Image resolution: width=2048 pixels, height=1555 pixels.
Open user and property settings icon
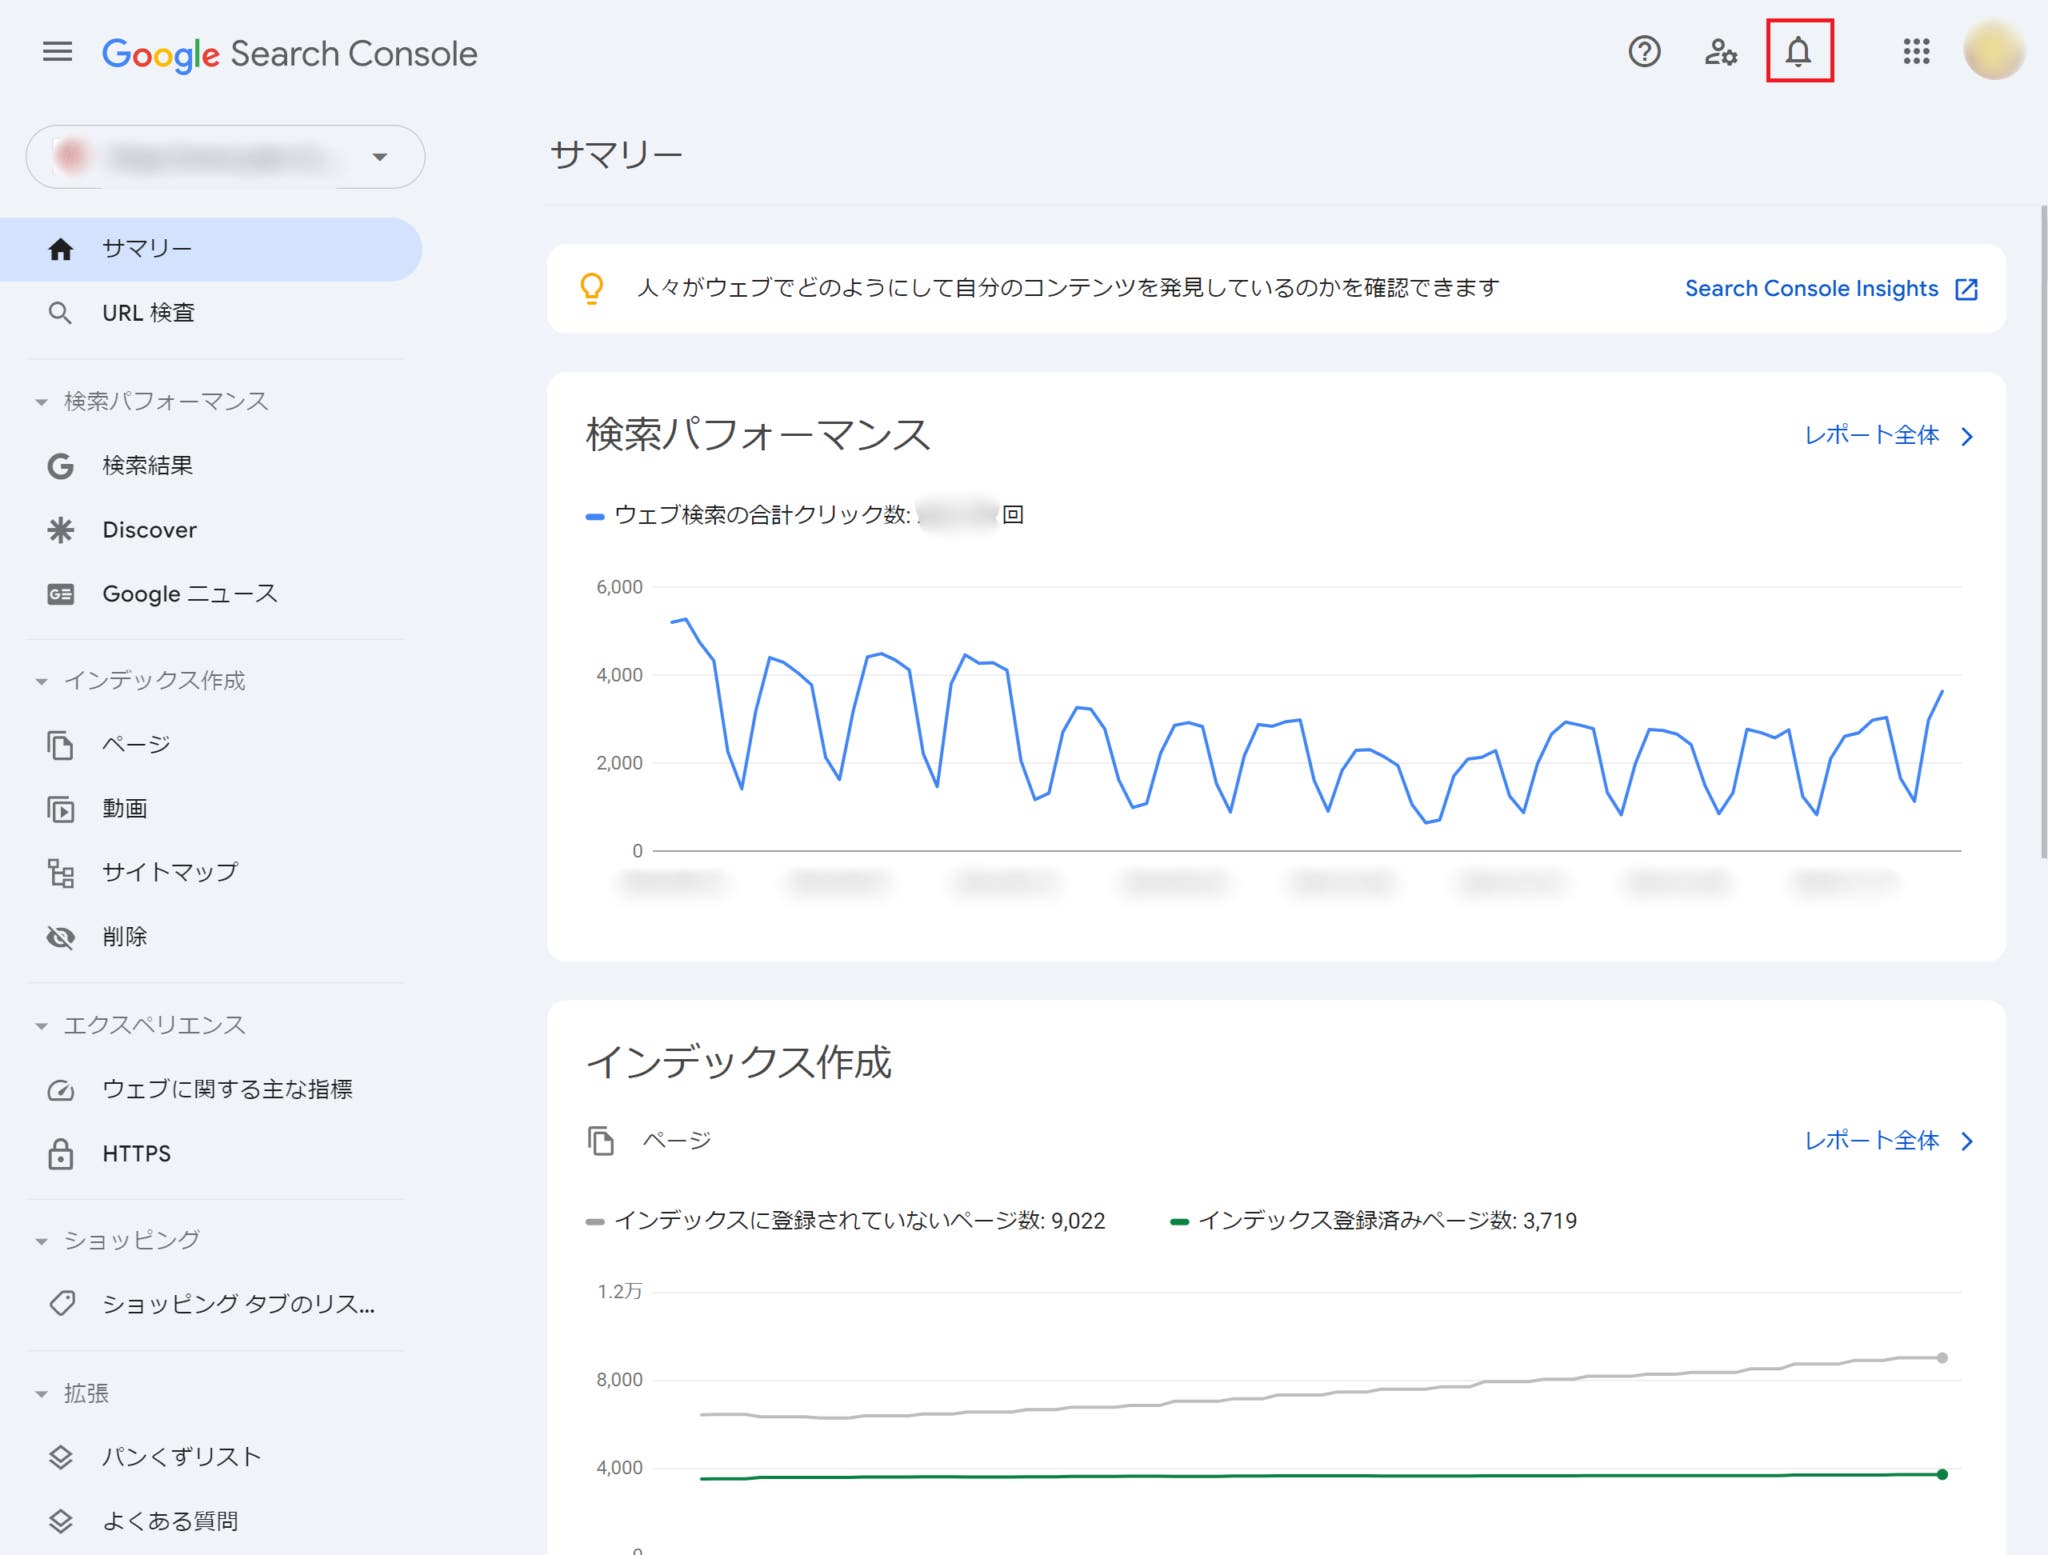(x=1720, y=51)
